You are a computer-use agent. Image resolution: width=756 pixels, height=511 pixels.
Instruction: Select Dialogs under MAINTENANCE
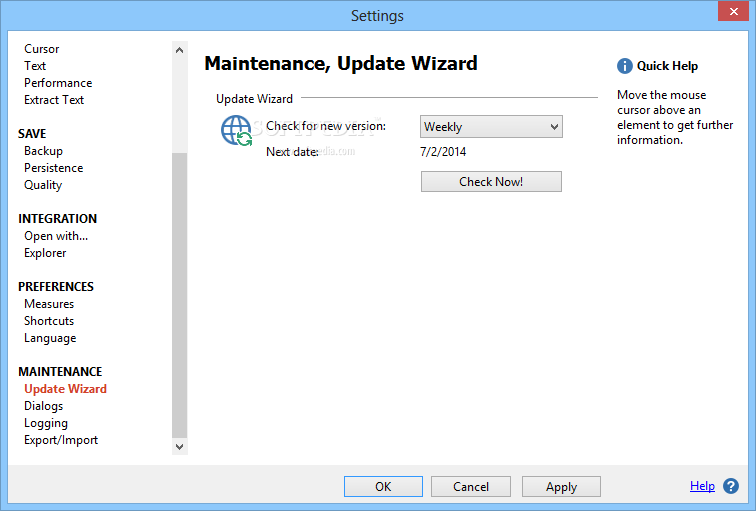[43, 406]
